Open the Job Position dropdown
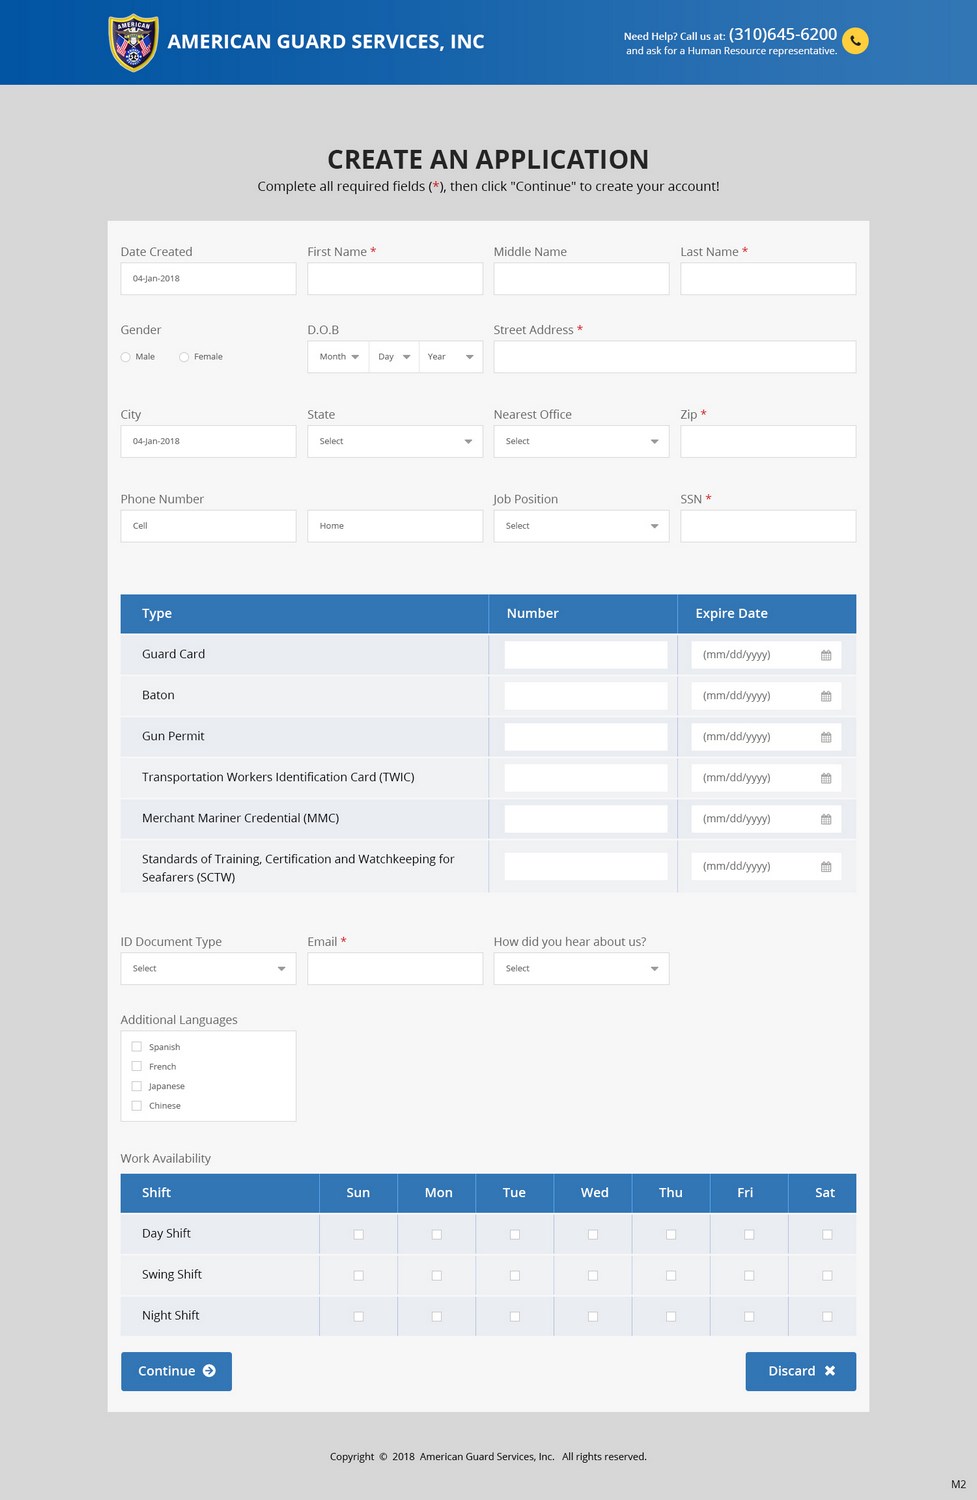This screenshot has width=977, height=1500. tap(581, 525)
